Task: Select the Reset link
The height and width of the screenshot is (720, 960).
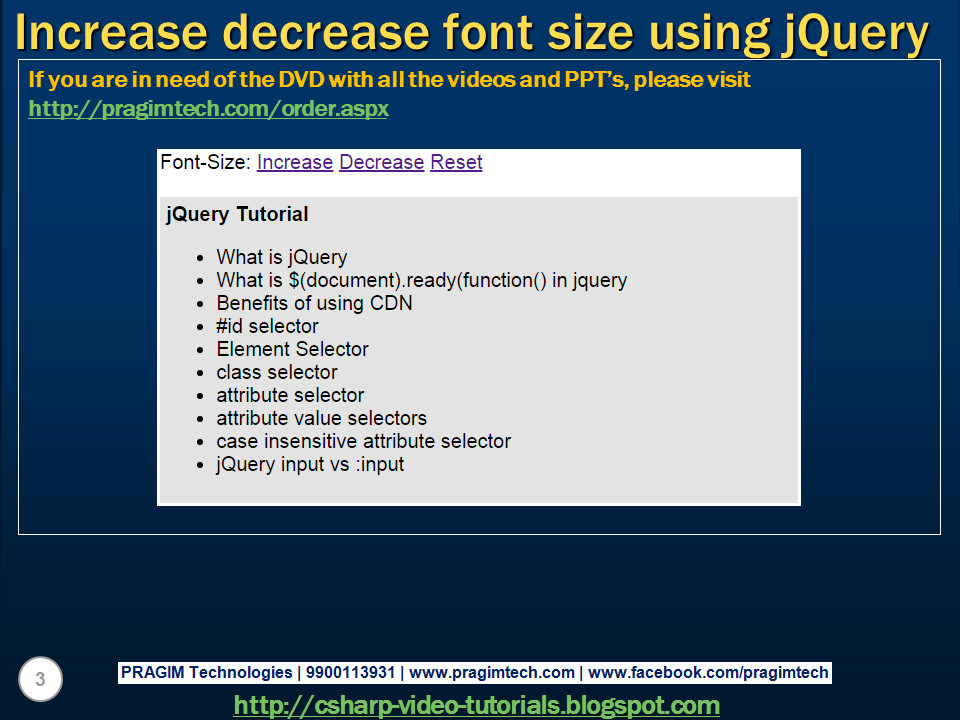Action: [456, 162]
